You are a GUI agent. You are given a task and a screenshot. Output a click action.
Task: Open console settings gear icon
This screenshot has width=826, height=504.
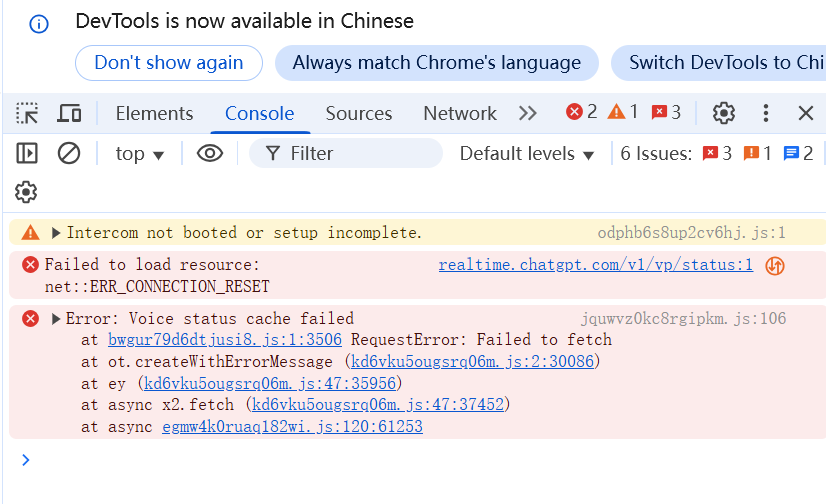tap(26, 192)
